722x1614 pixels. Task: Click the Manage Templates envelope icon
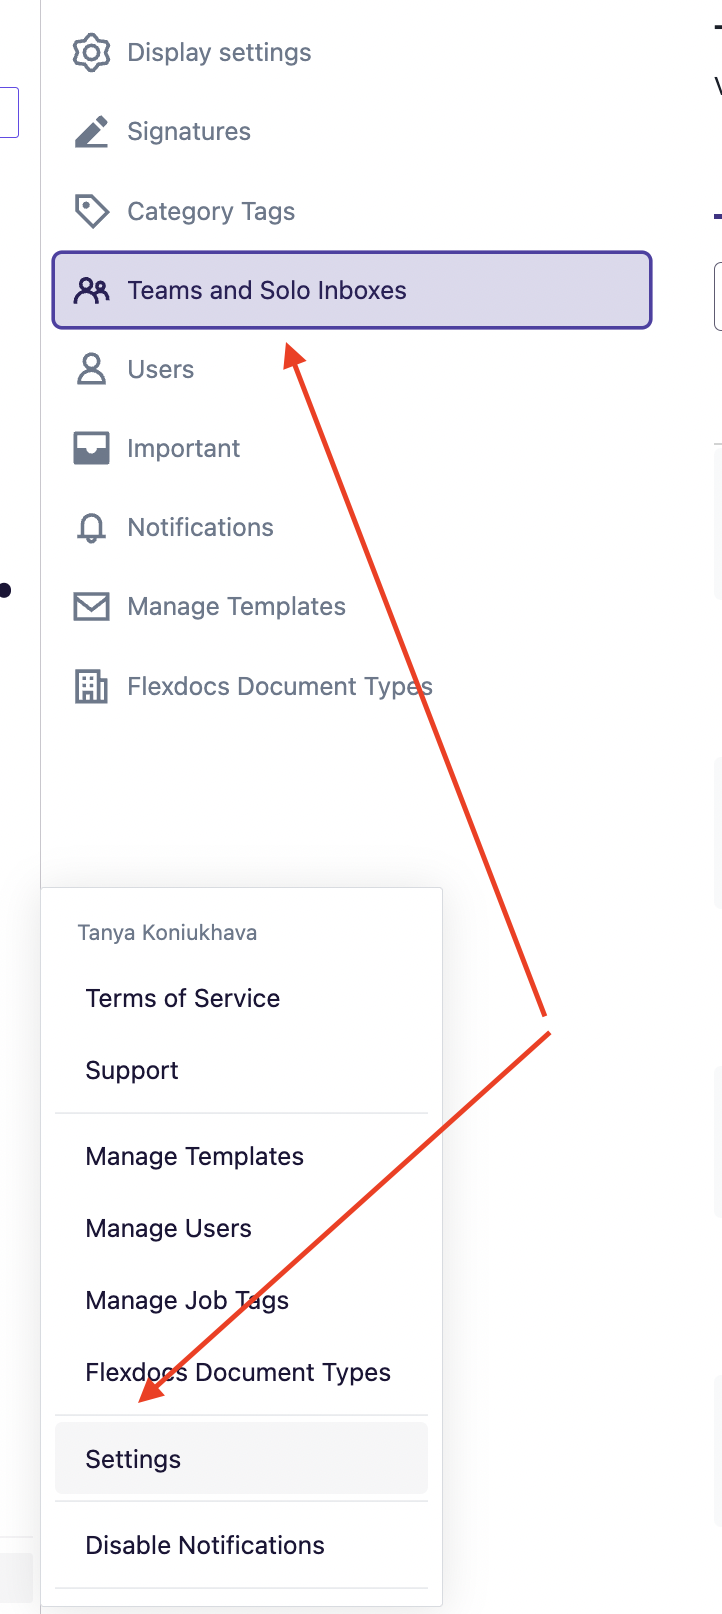click(x=91, y=606)
